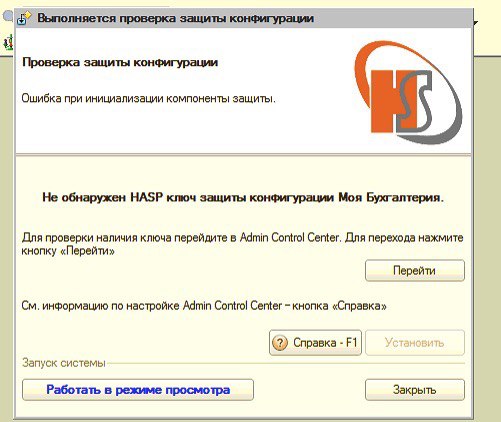Click the orange HS logo image
This screenshot has height=422, width=501.
tap(408, 93)
